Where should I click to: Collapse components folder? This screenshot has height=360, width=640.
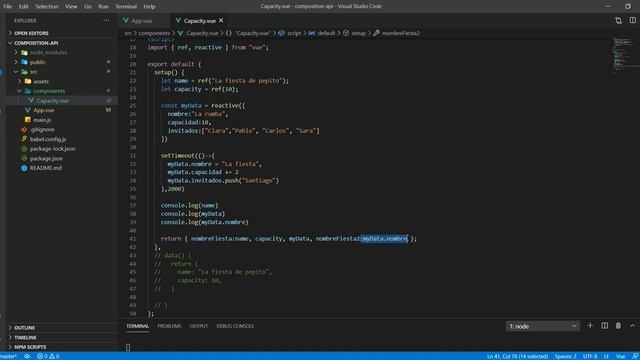click(49, 91)
